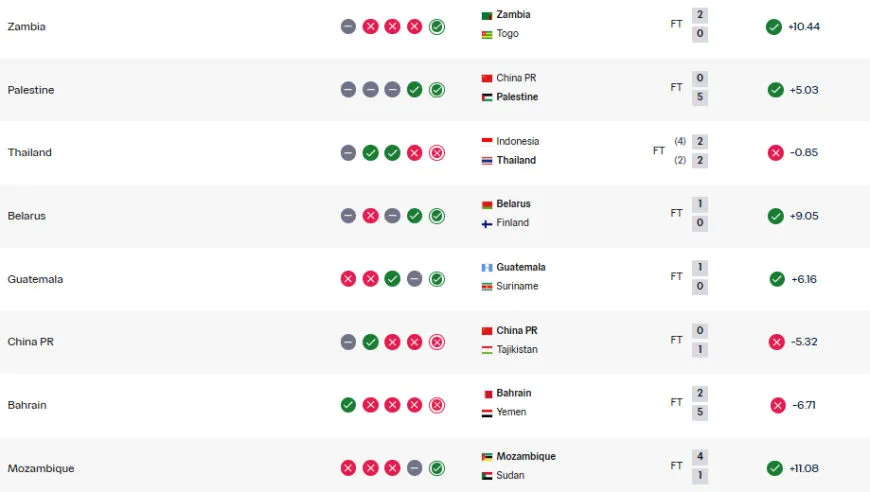The image size is (870, 492).
Task: Click the Zambia flag icon in the match column
Action: click(487, 16)
